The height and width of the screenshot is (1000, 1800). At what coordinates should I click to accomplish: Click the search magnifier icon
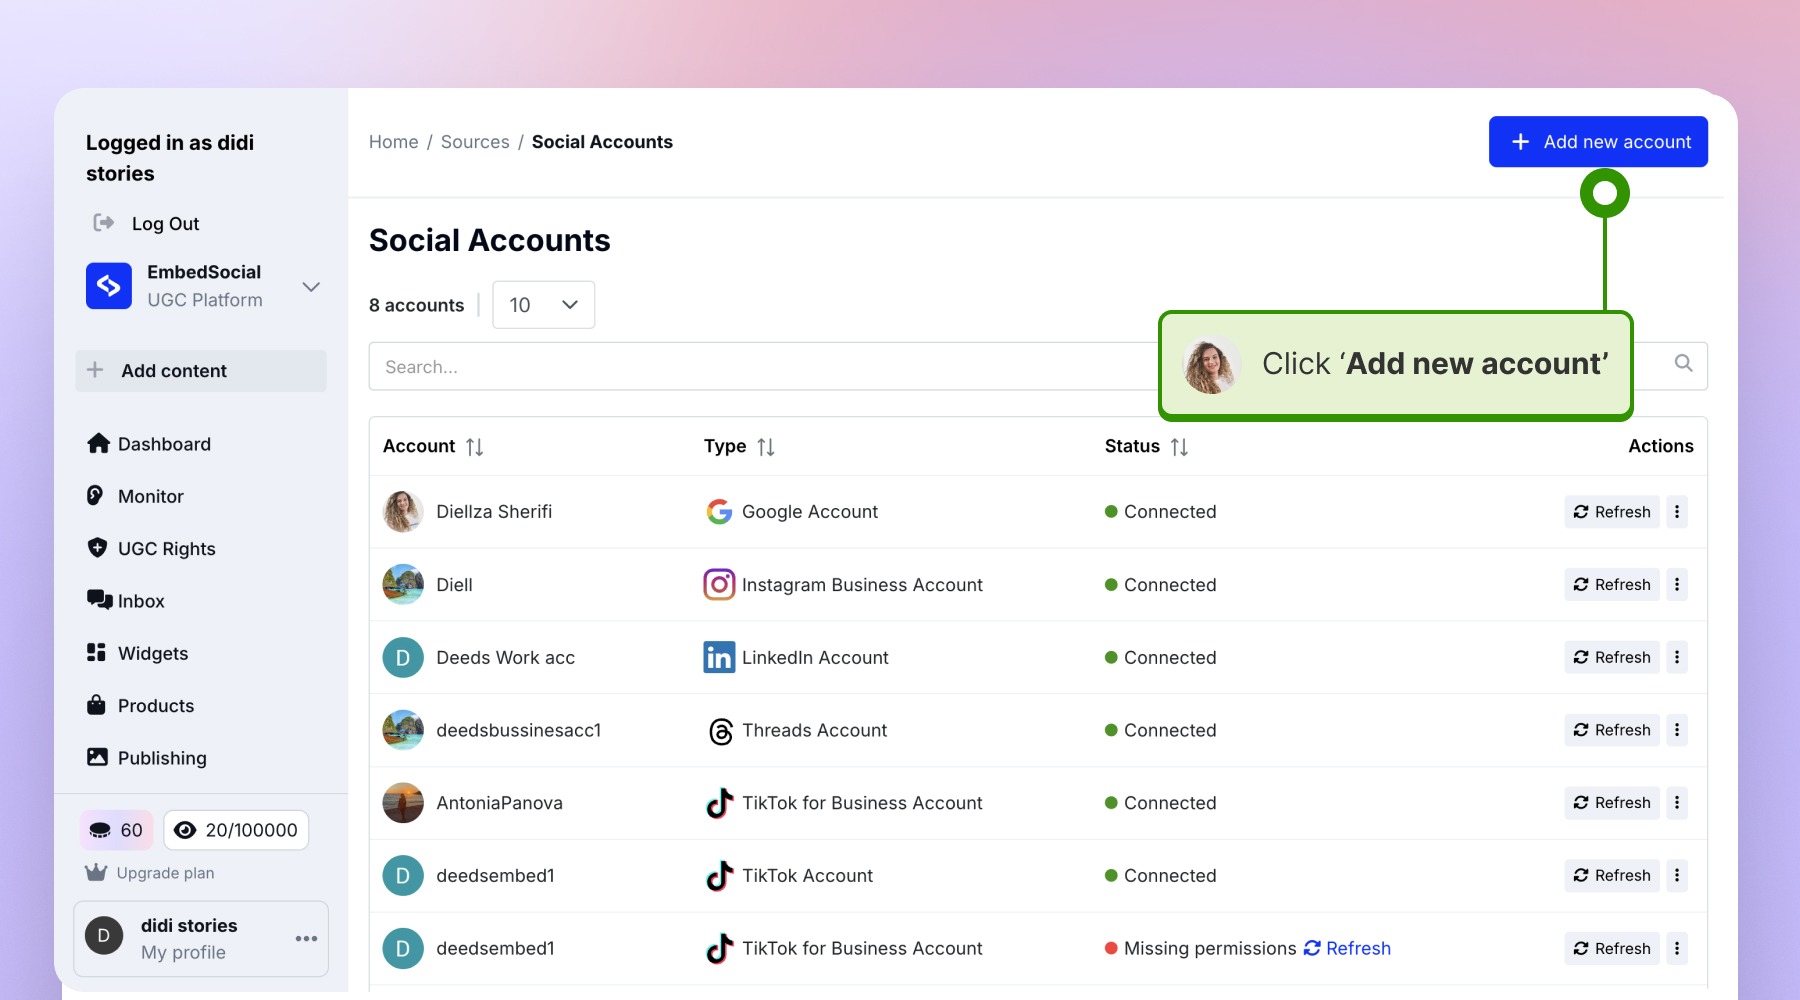[1684, 363]
